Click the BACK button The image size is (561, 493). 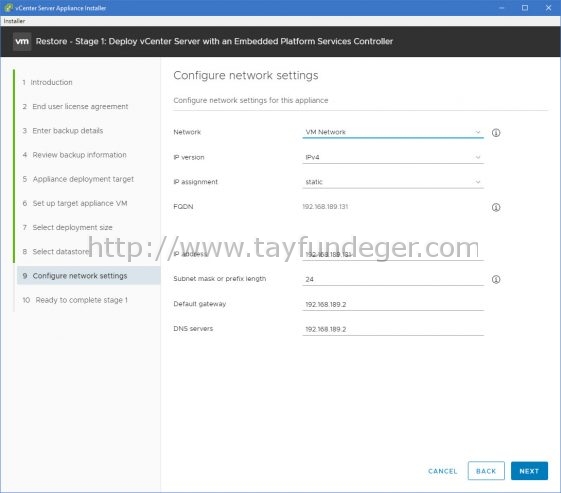click(x=486, y=471)
